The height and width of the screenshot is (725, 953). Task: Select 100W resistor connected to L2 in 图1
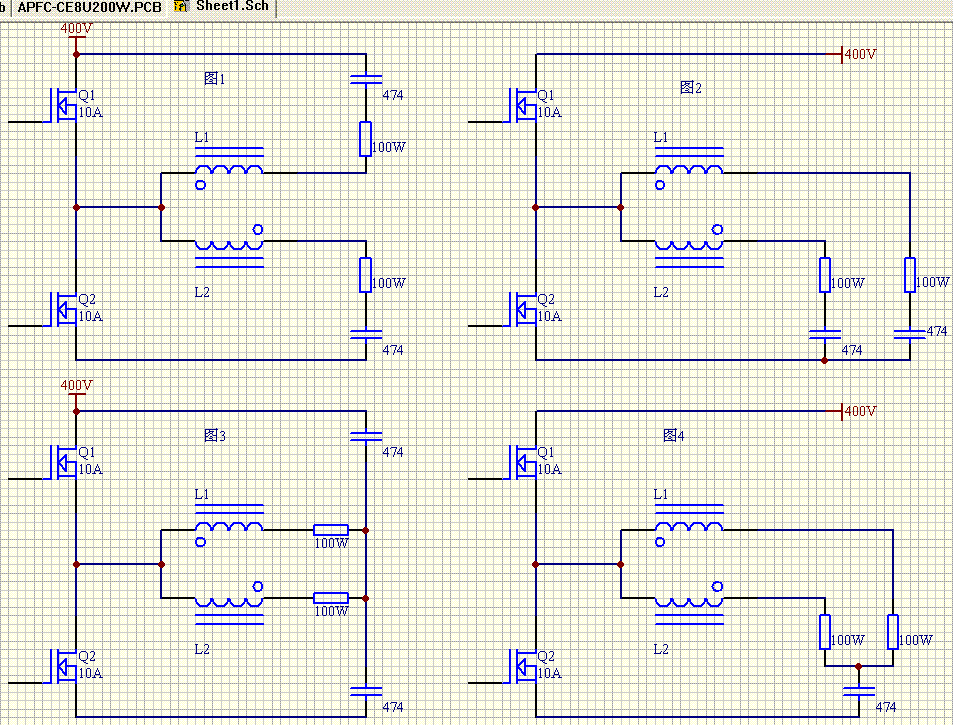365,275
